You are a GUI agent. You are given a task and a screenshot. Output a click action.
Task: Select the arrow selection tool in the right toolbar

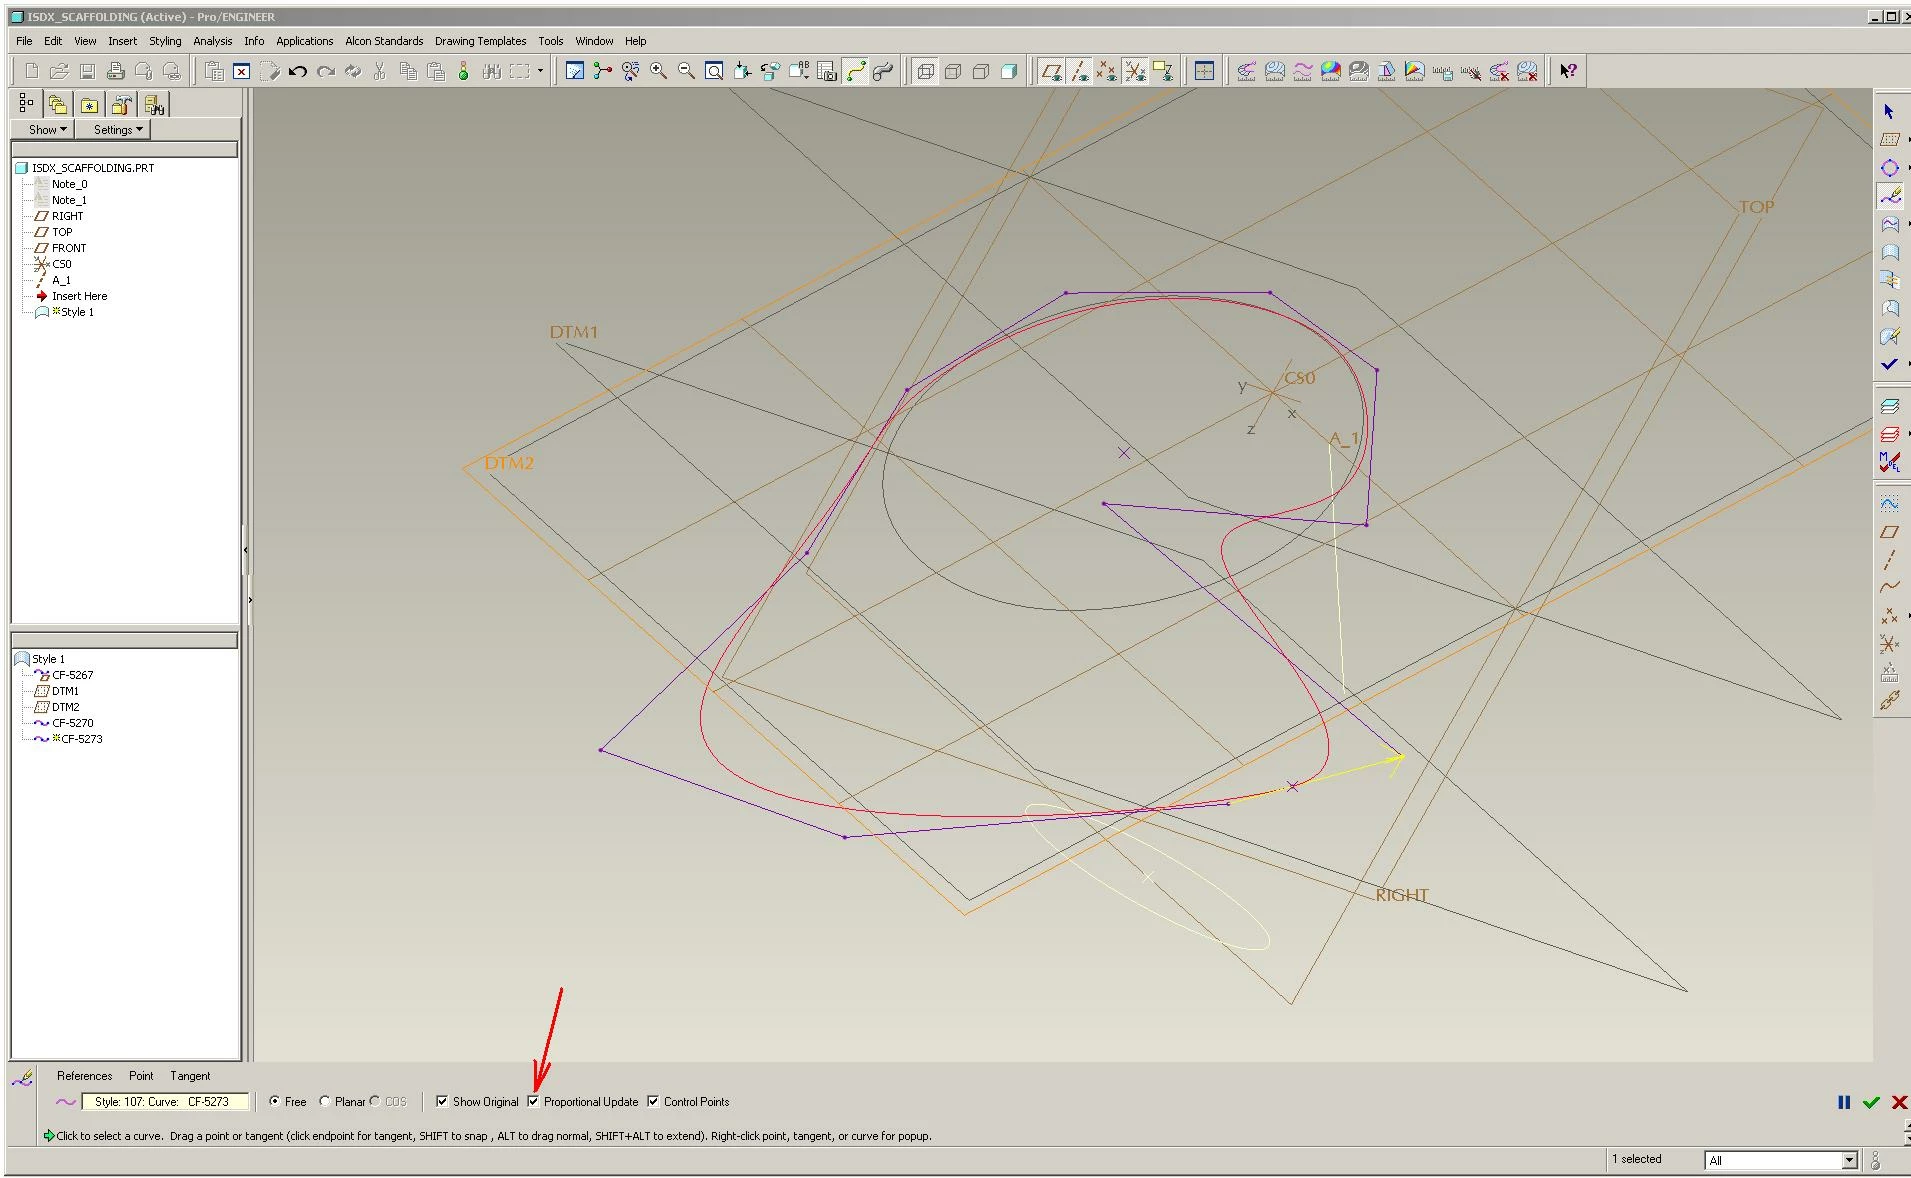1889,112
